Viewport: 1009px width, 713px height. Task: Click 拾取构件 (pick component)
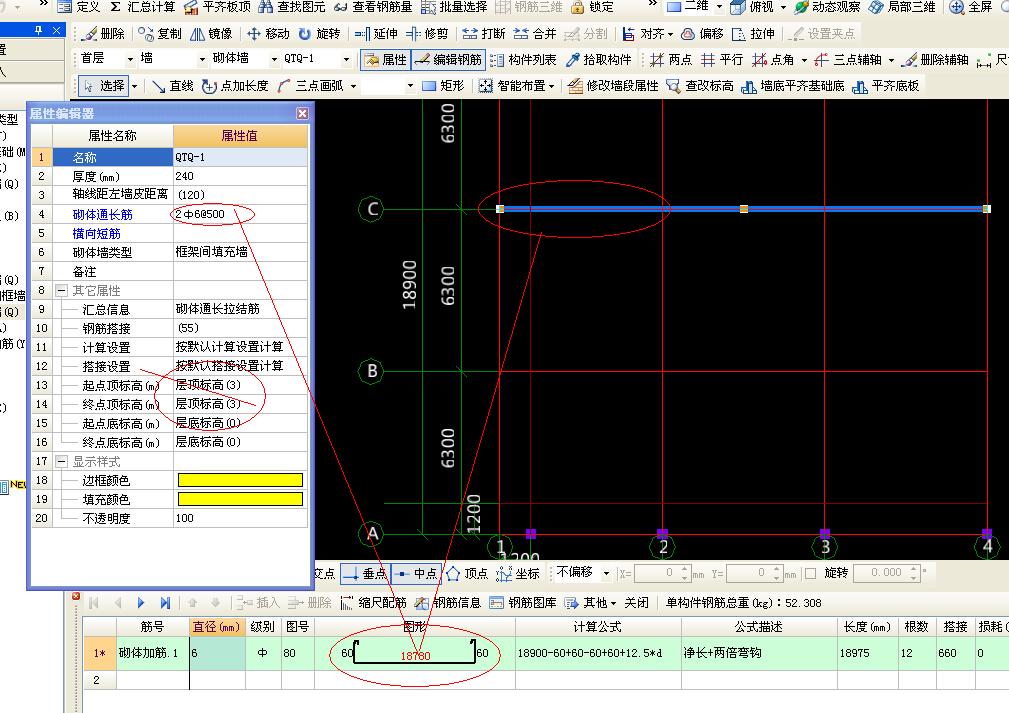point(598,60)
